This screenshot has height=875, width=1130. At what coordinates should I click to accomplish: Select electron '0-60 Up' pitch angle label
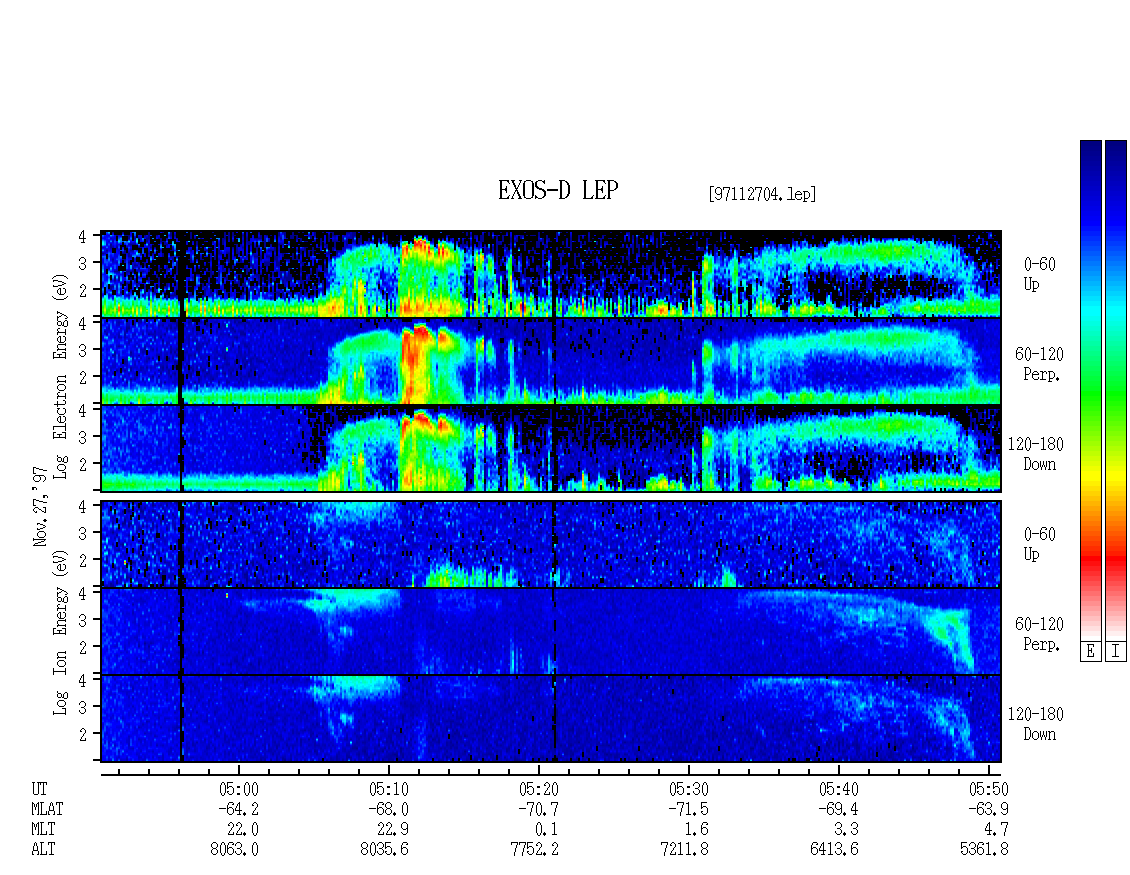(1039, 274)
